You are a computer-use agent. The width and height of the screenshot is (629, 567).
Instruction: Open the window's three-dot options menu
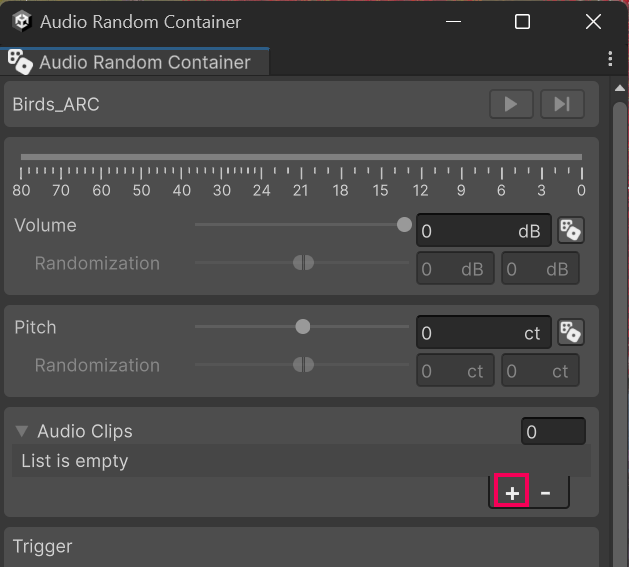[610, 60]
